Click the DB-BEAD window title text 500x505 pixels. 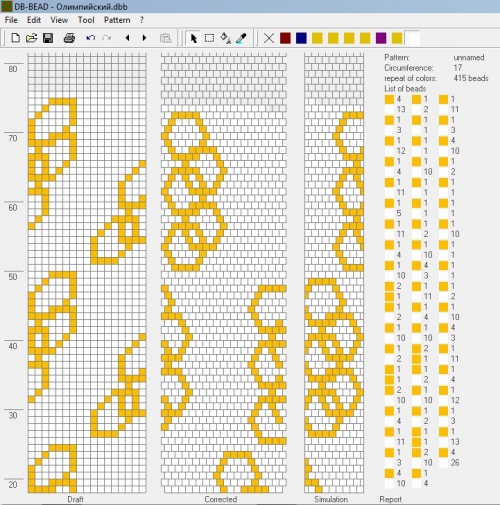click(71, 7)
